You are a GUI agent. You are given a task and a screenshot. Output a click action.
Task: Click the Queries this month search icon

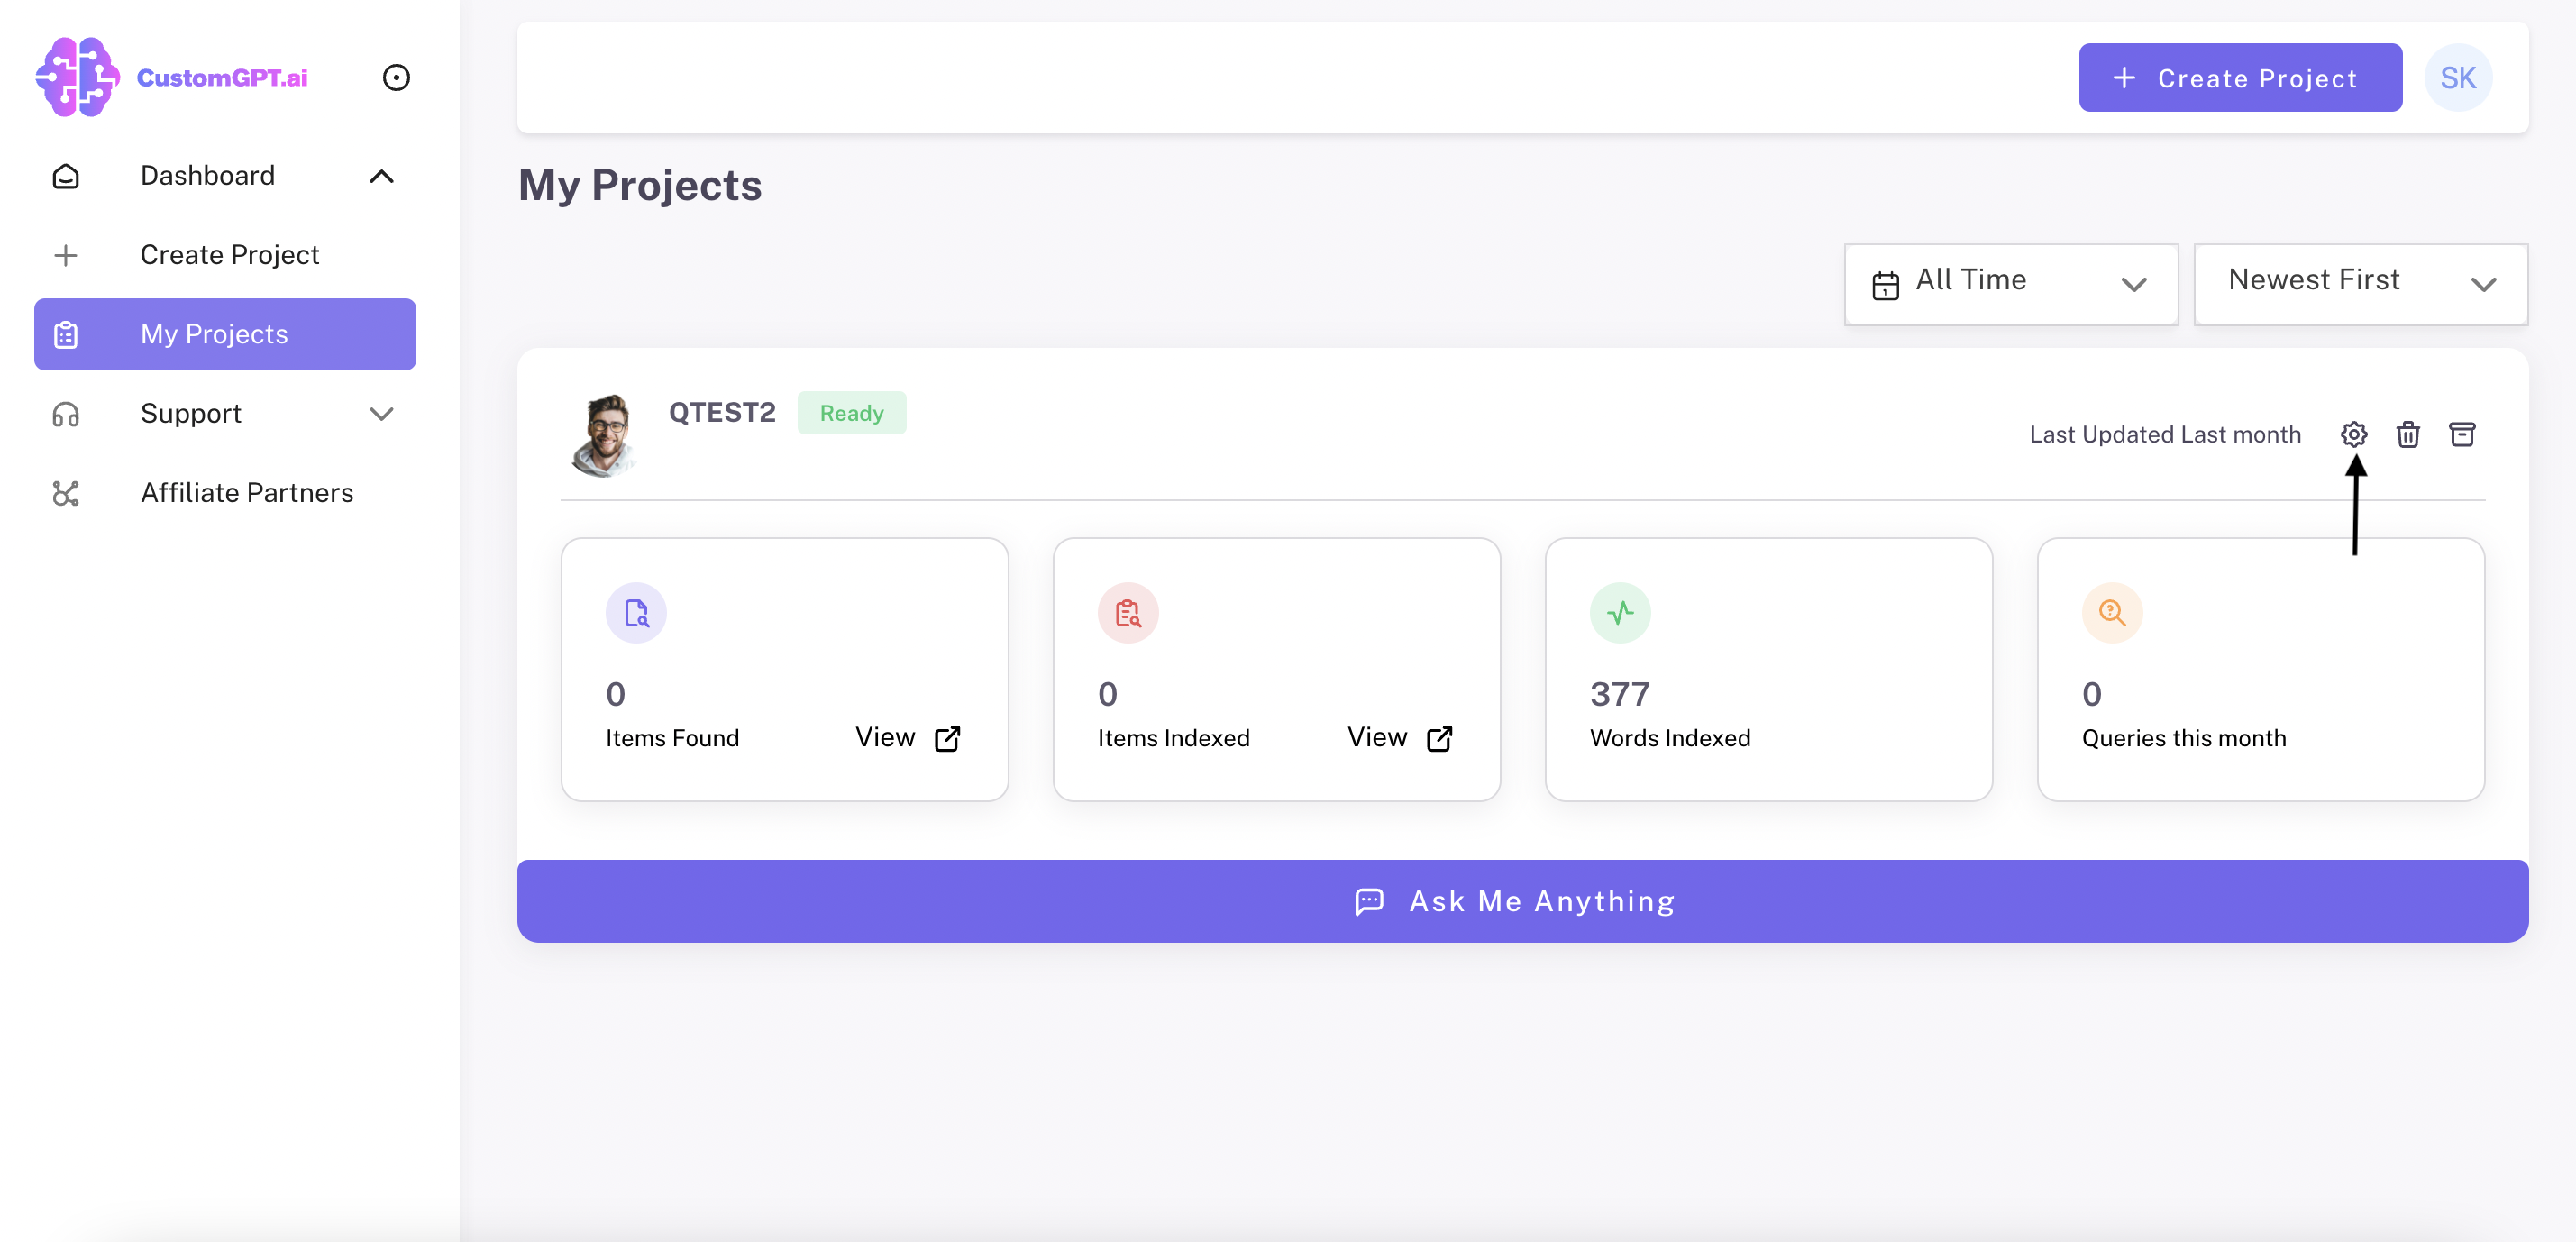pos(2112,612)
